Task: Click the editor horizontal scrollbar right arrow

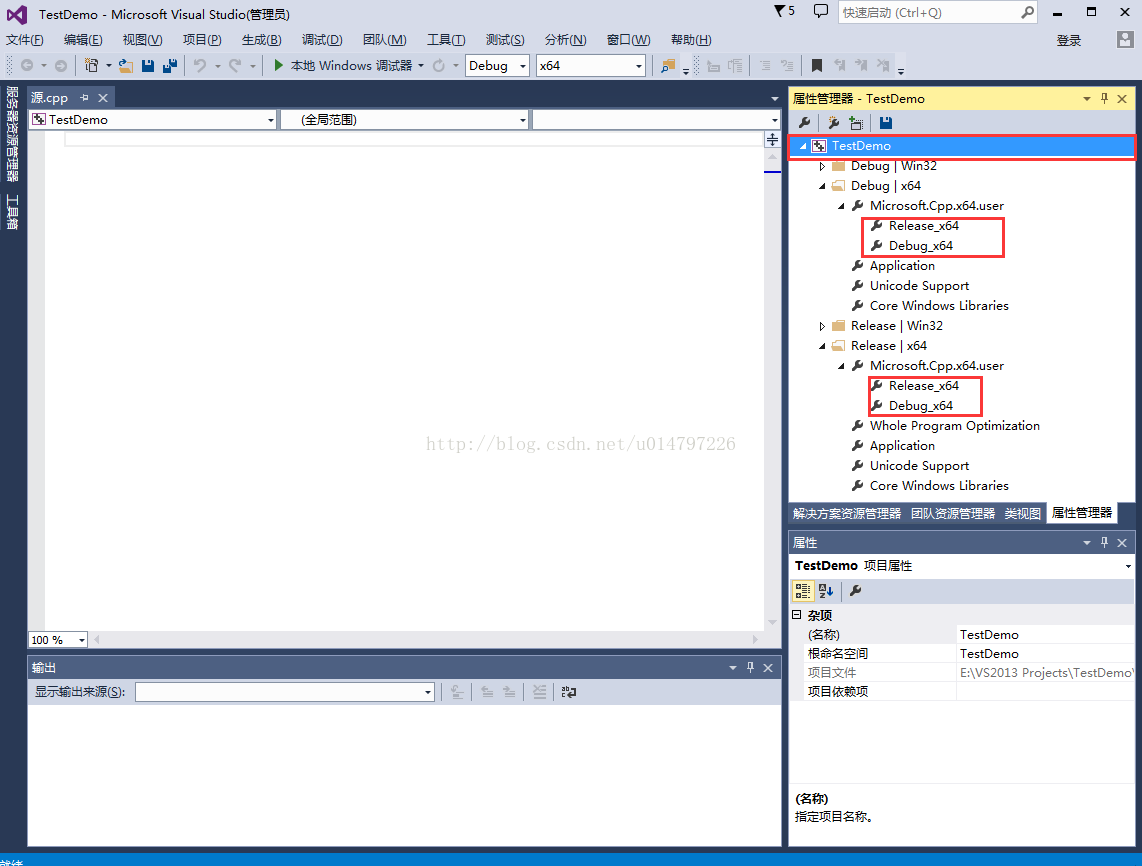Action: pos(755,639)
